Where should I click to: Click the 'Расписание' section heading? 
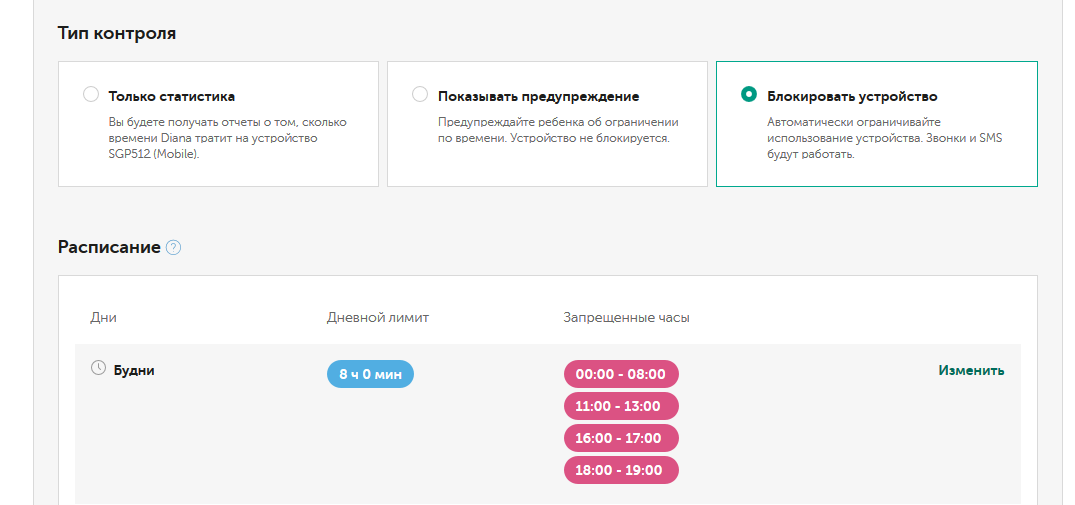109,247
